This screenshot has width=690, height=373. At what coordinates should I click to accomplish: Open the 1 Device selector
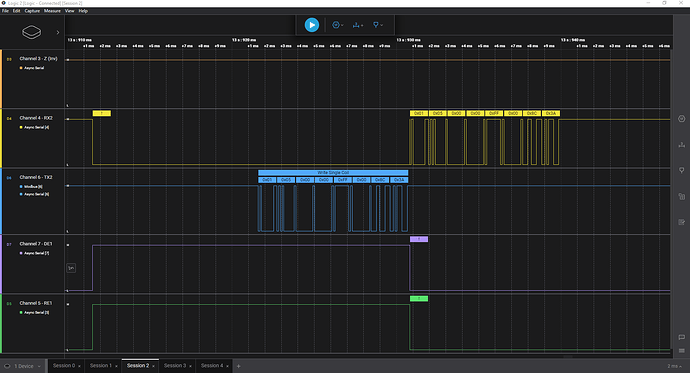pyautogui.click(x=23, y=366)
